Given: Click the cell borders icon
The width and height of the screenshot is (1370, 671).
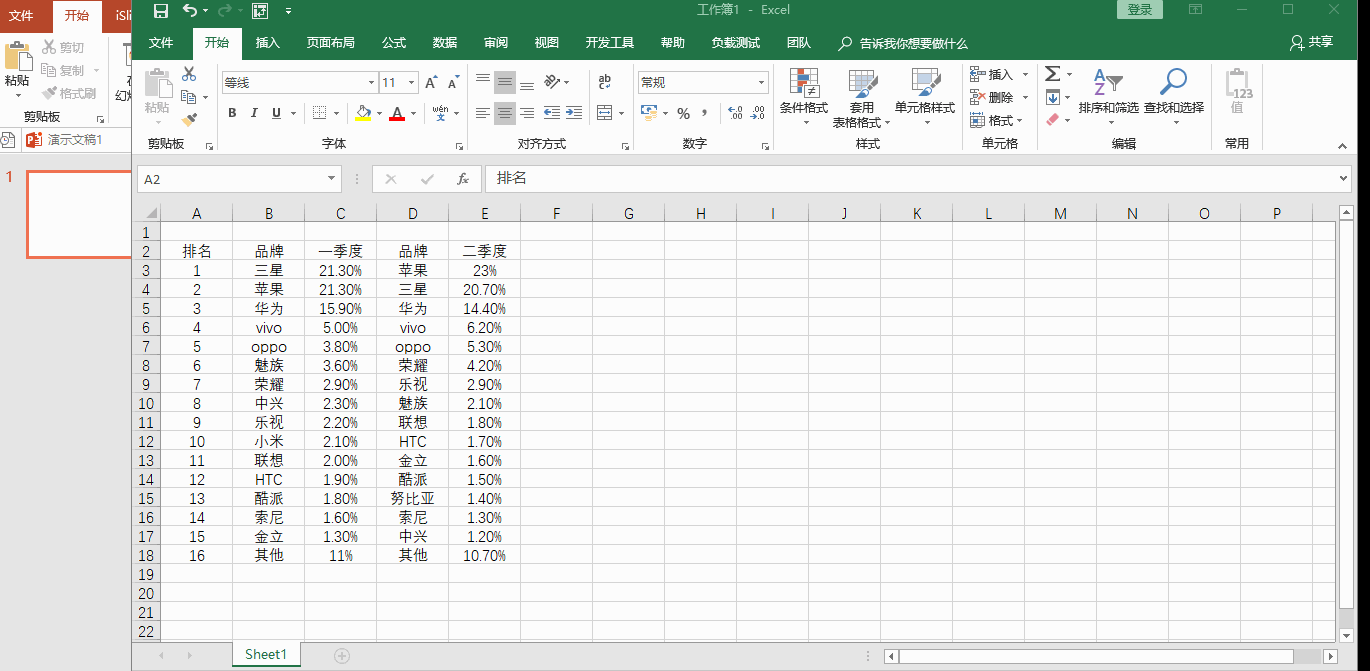Looking at the screenshot, I should coord(319,113).
